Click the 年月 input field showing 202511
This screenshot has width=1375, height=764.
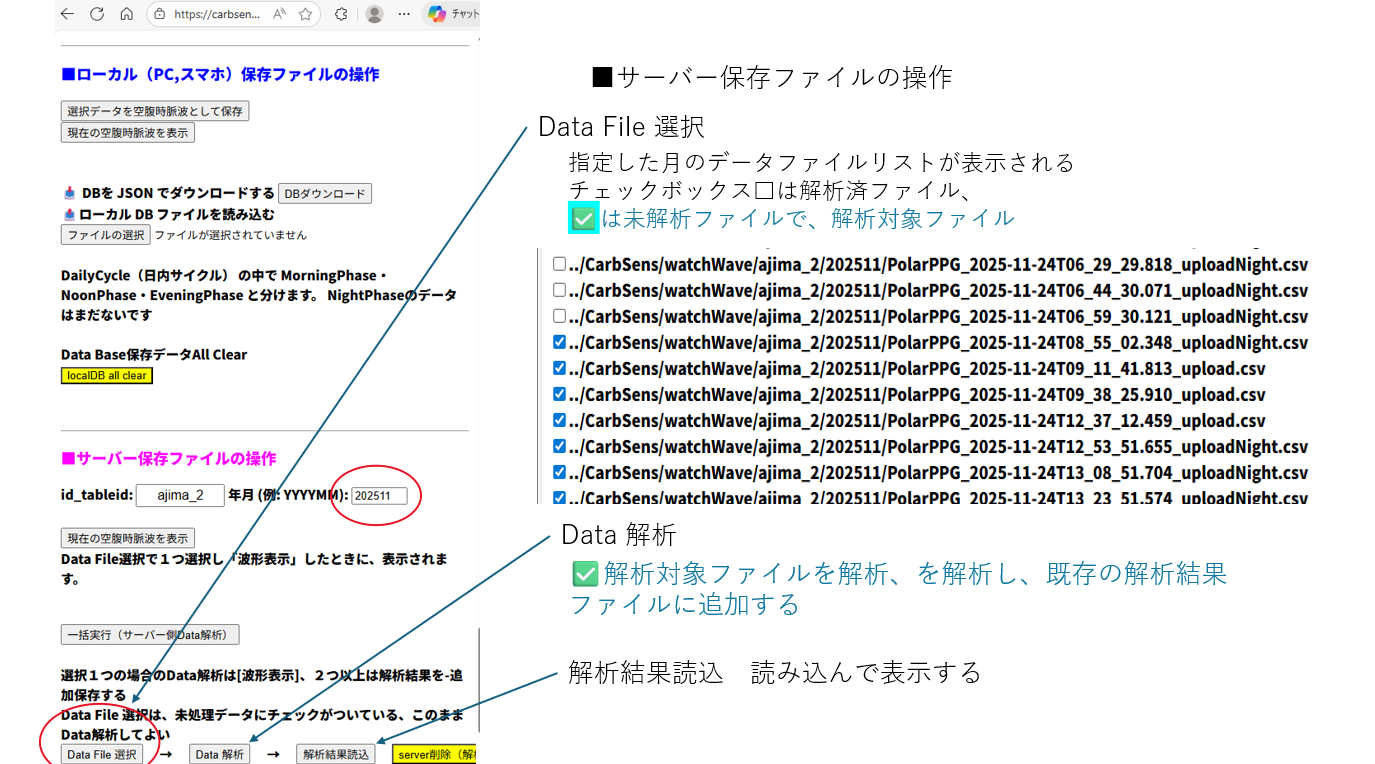point(379,495)
